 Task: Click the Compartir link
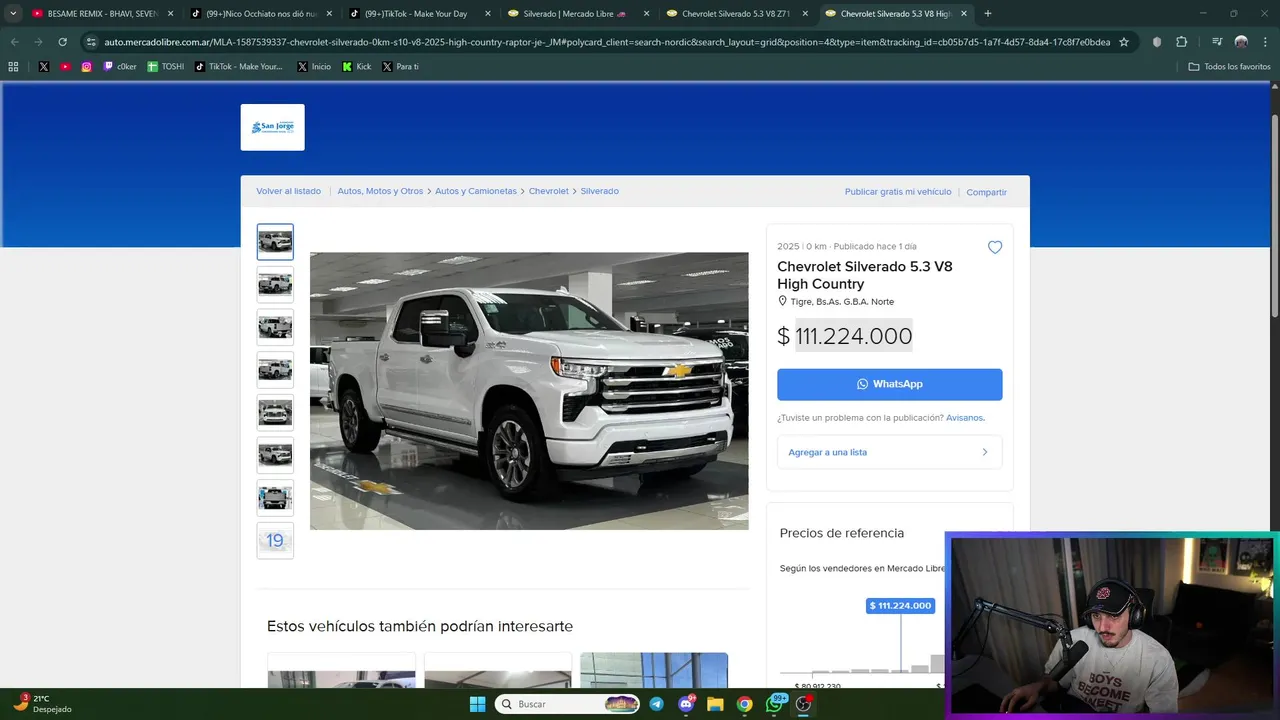pos(986,192)
